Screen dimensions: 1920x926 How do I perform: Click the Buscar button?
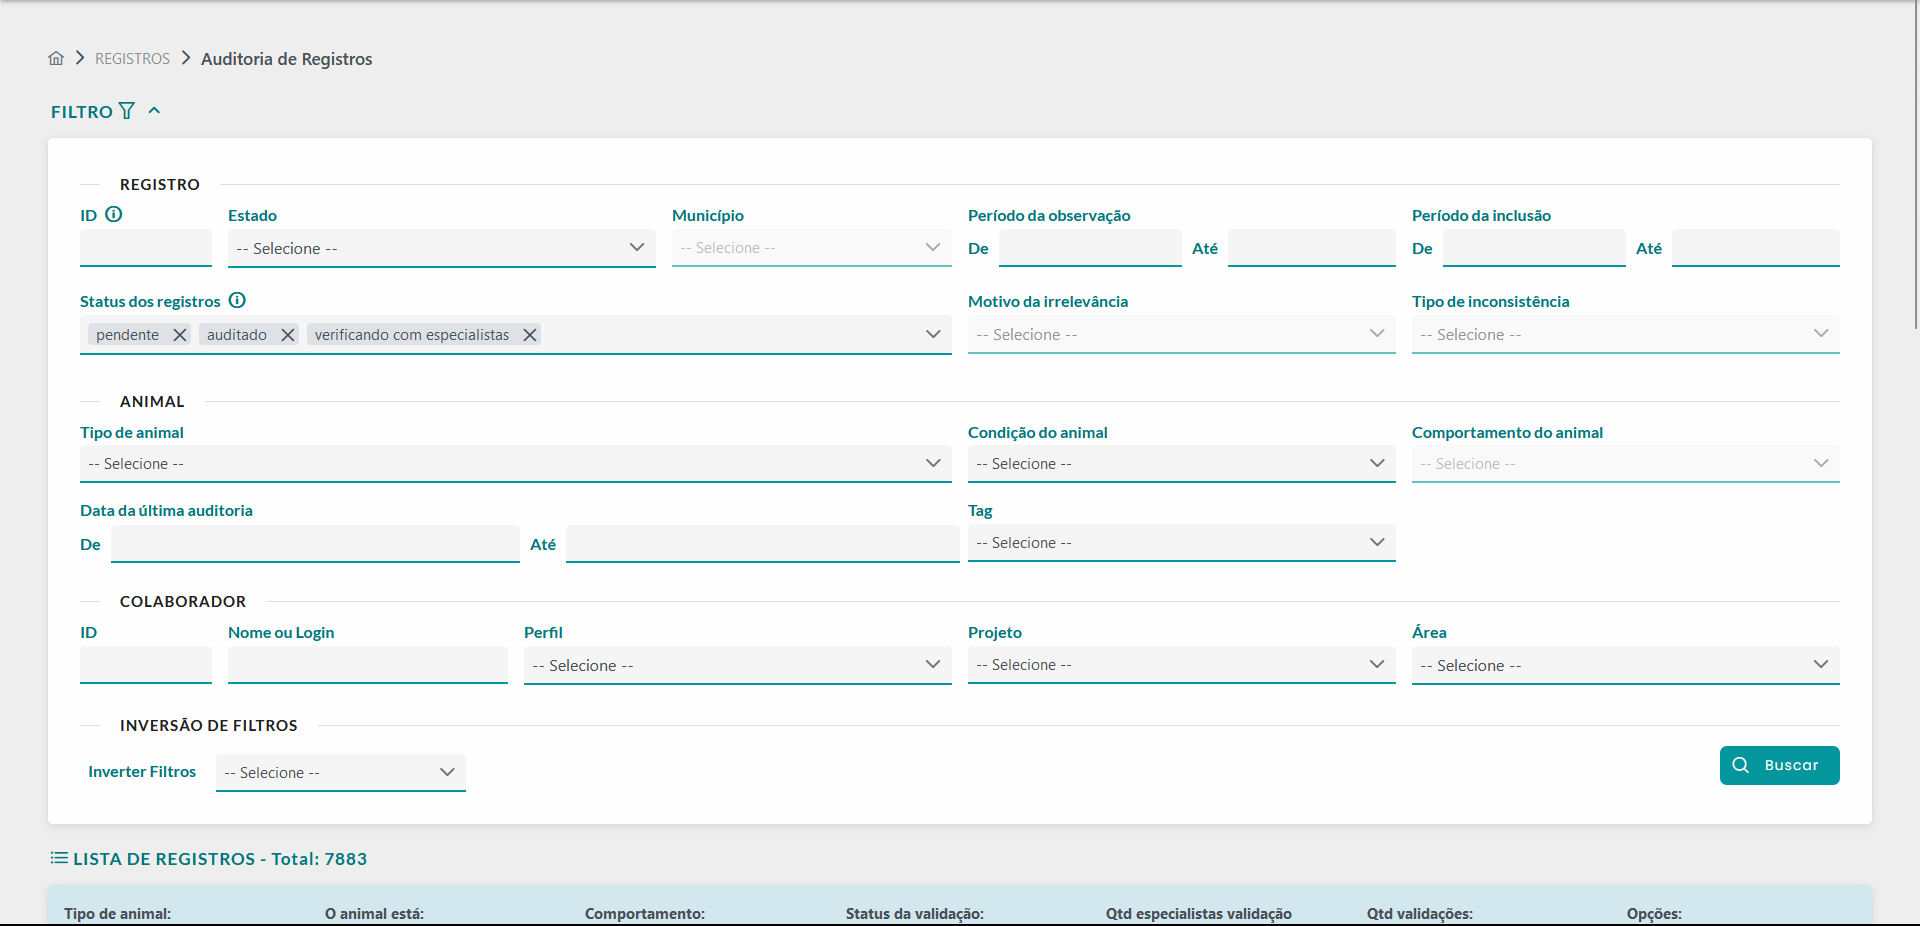pyautogui.click(x=1780, y=765)
